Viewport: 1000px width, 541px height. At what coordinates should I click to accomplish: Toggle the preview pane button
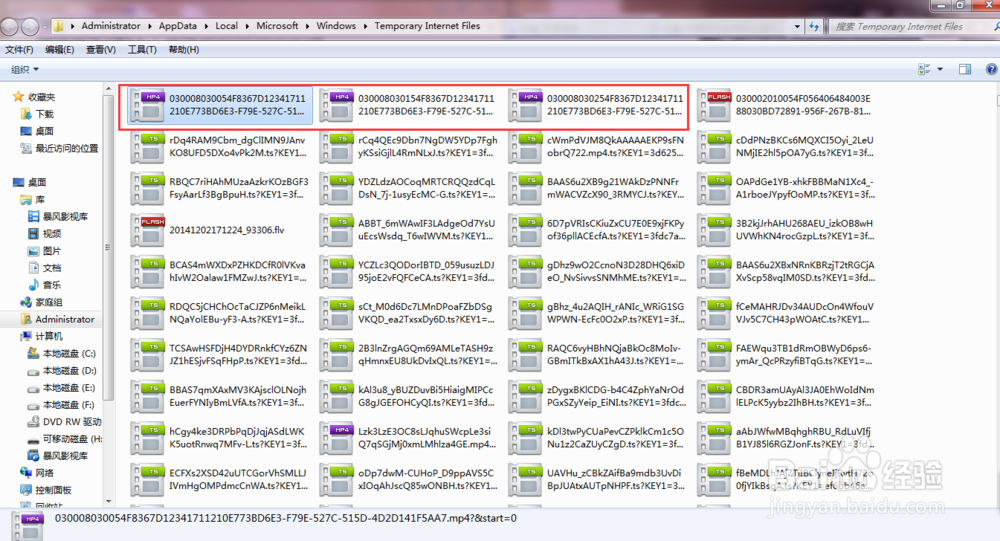coord(965,69)
